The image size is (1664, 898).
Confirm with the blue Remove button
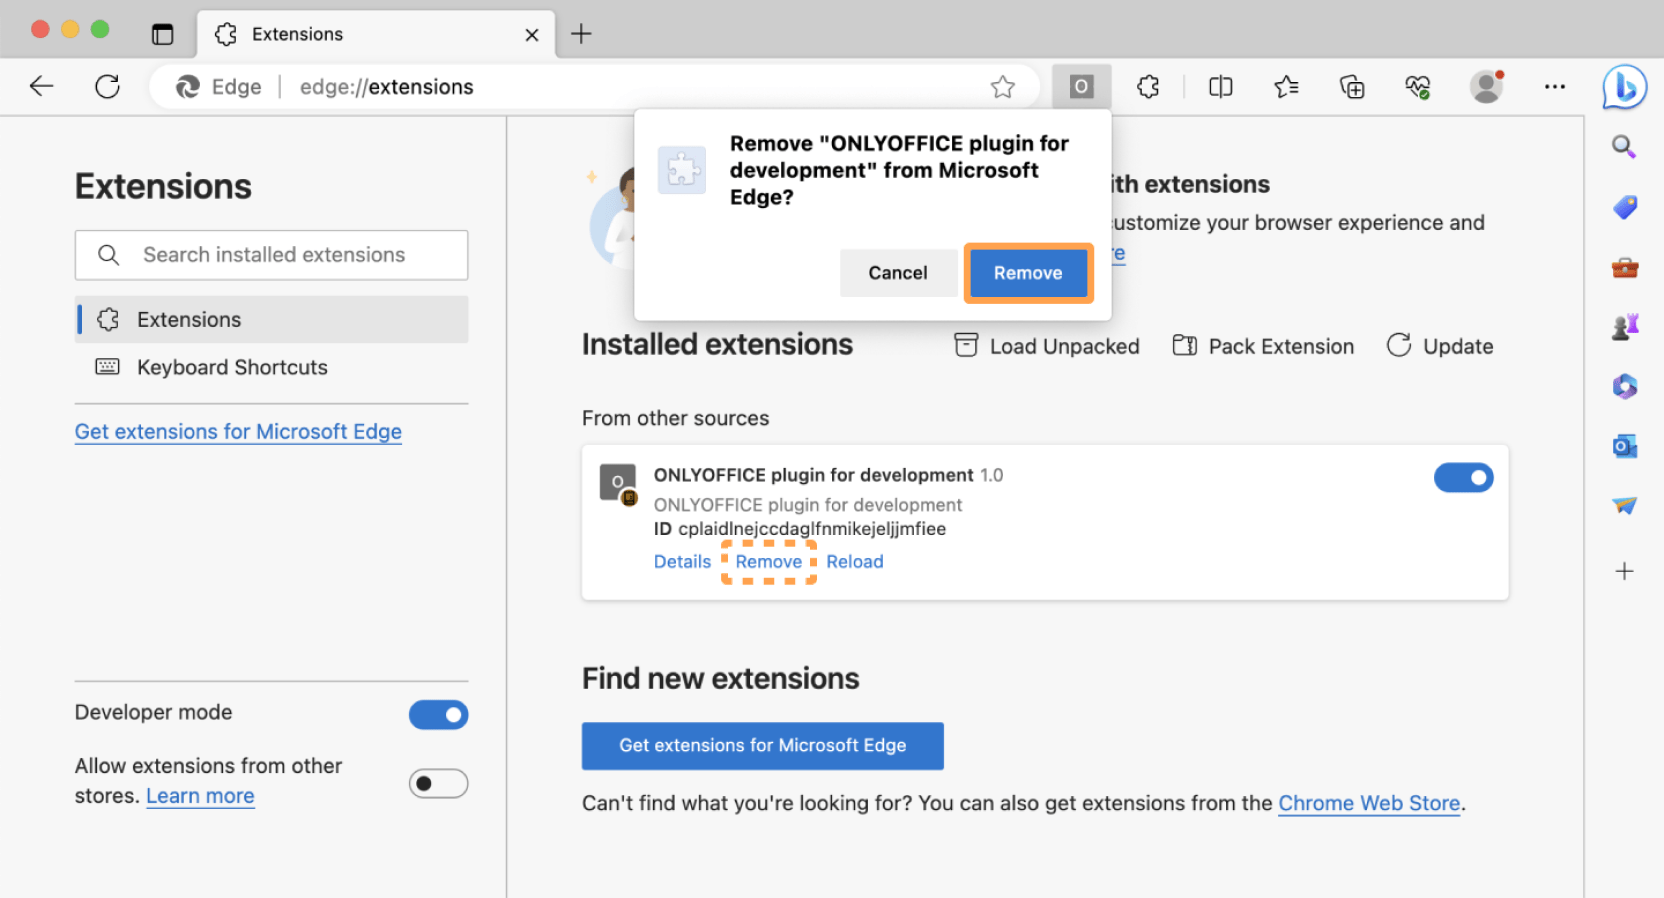(x=1028, y=273)
